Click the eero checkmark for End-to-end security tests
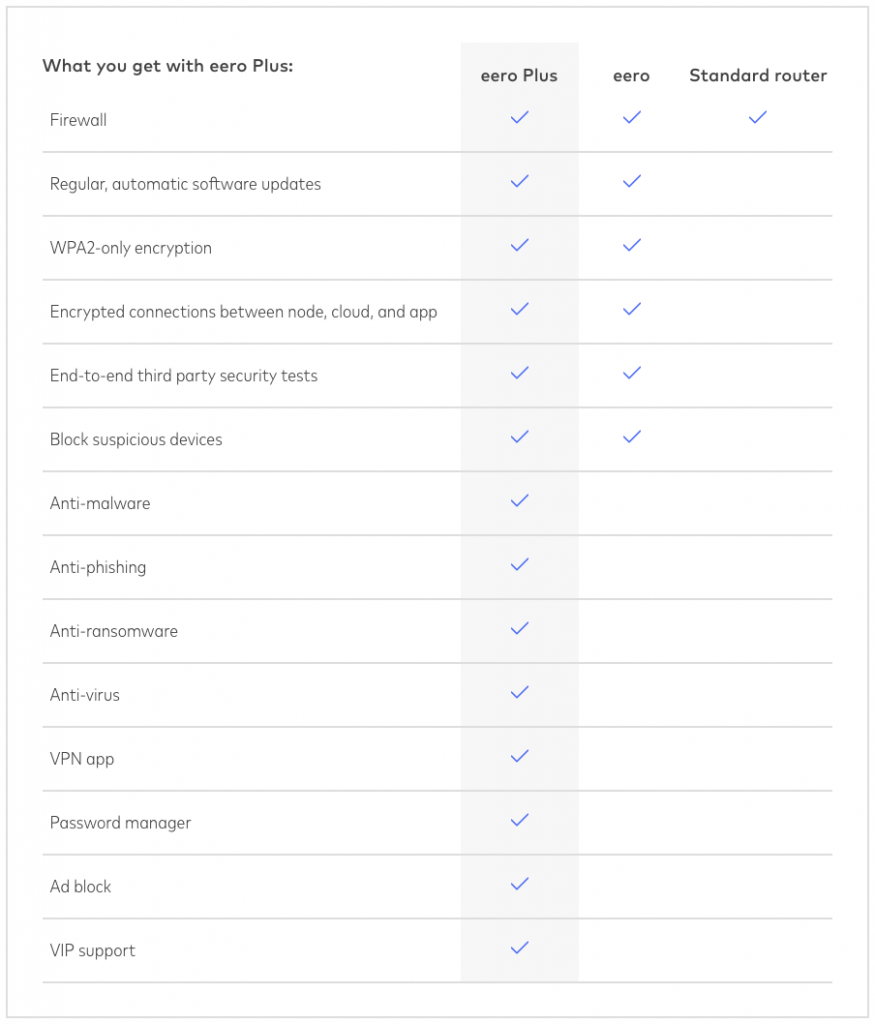 [631, 373]
